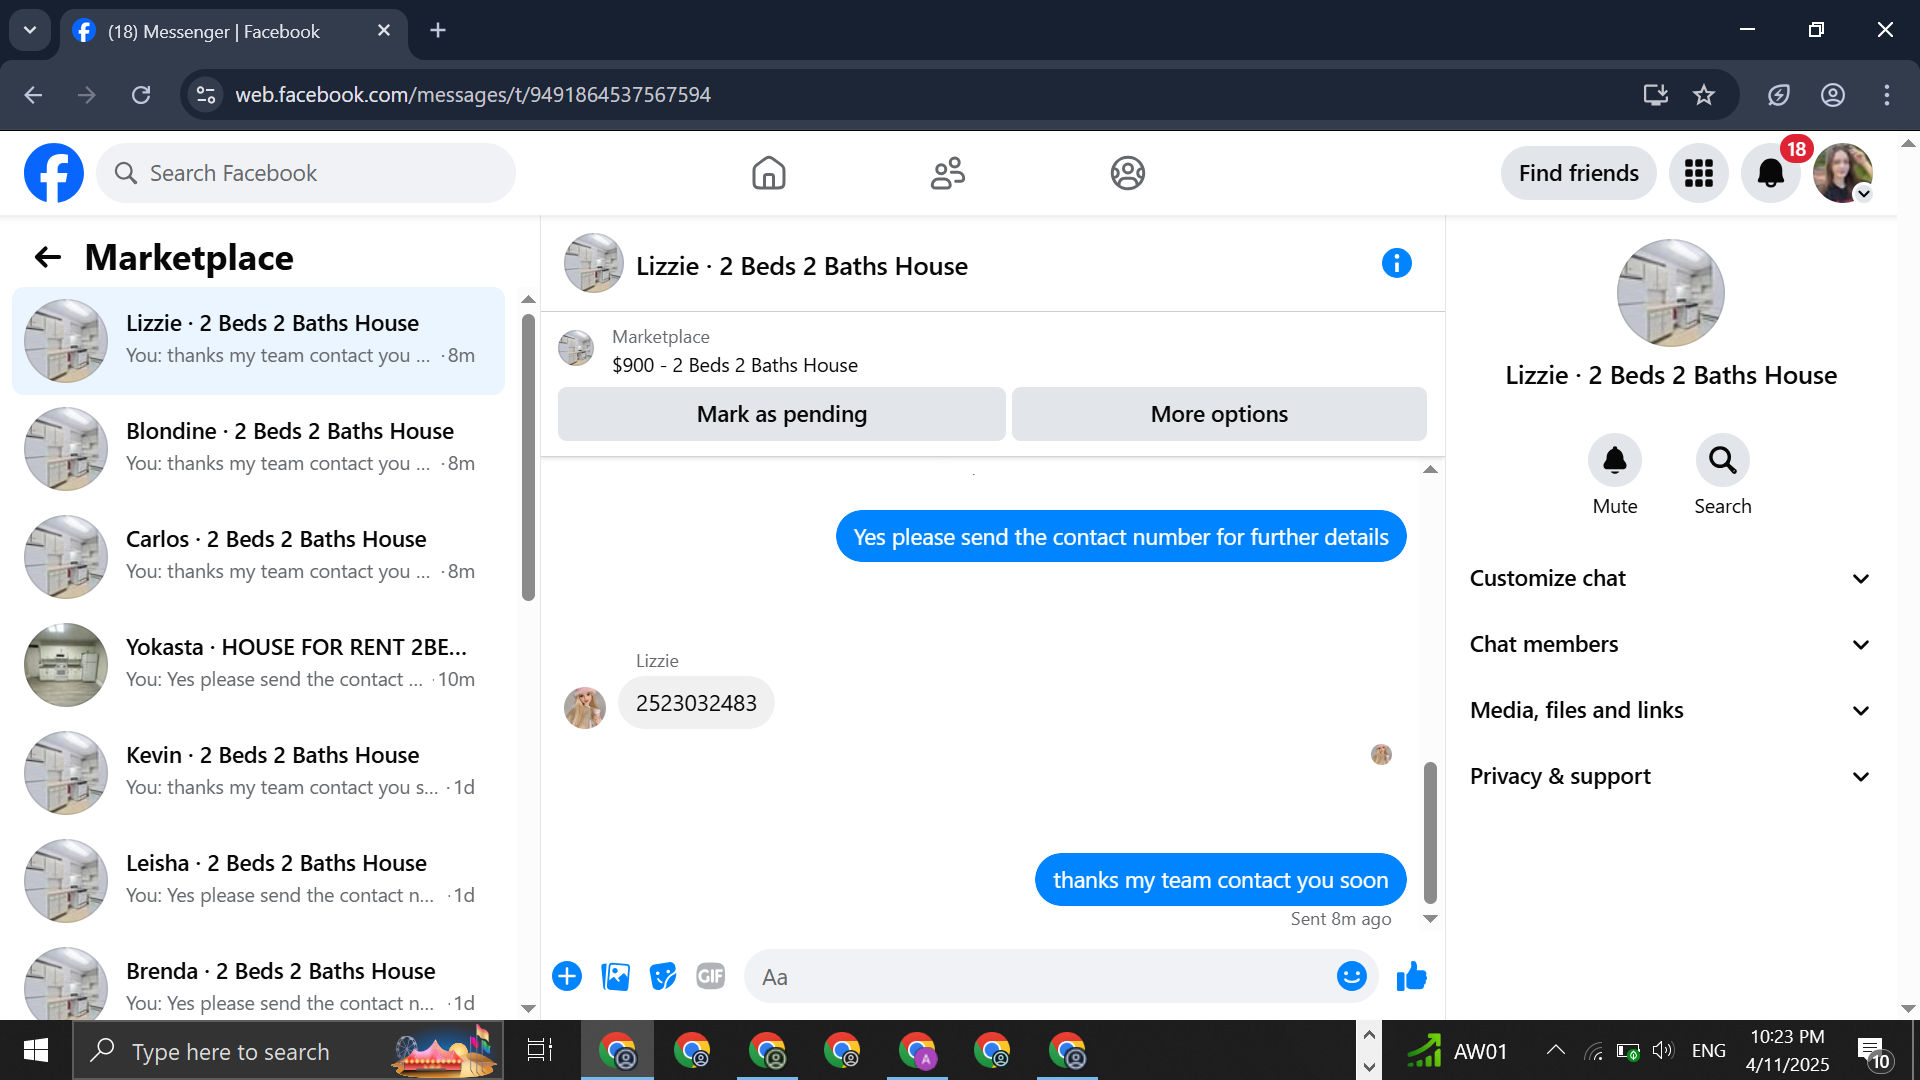Viewport: 1920px width, 1080px height.
Task: Open Chrome performance icon in toolbar
Action: [x=1779, y=95]
